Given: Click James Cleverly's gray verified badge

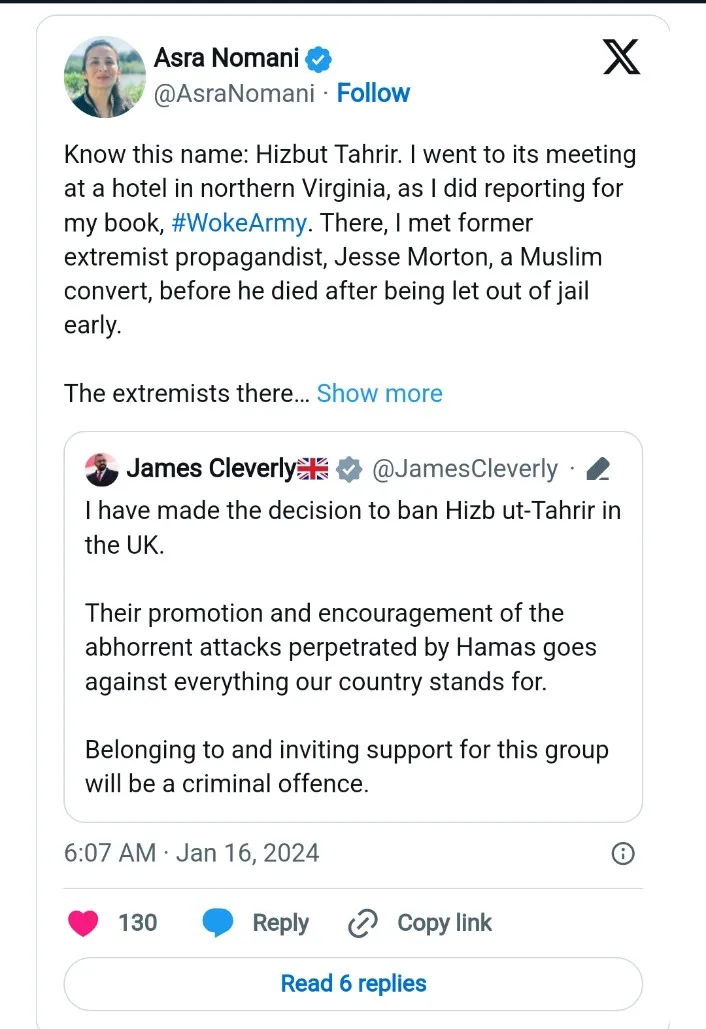Looking at the screenshot, I should click(348, 468).
